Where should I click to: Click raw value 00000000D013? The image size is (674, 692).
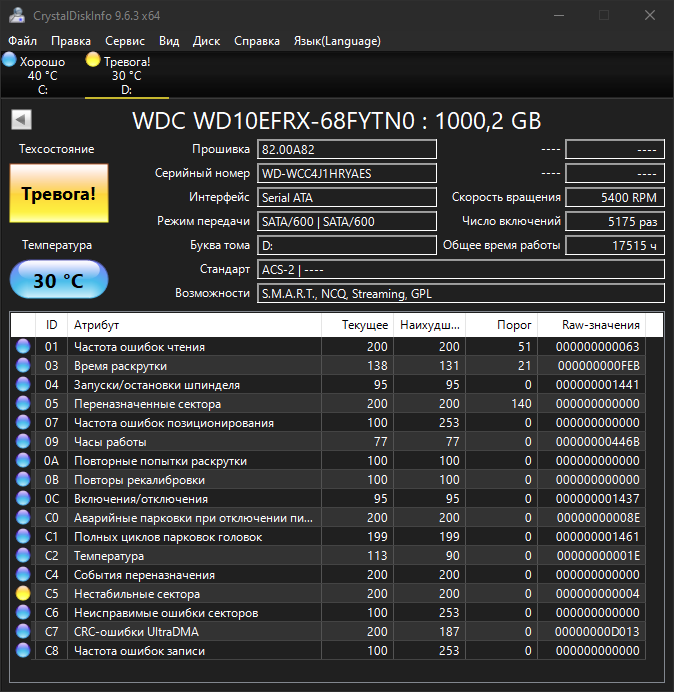[597, 632]
